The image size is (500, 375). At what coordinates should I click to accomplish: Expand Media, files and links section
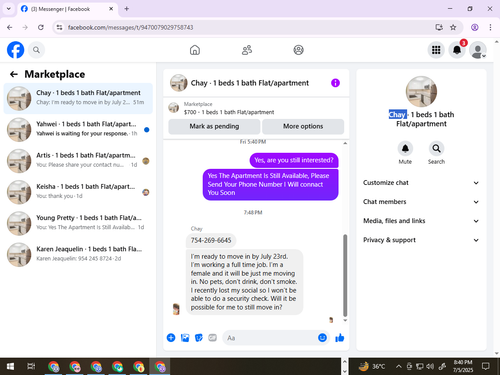click(421, 221)
